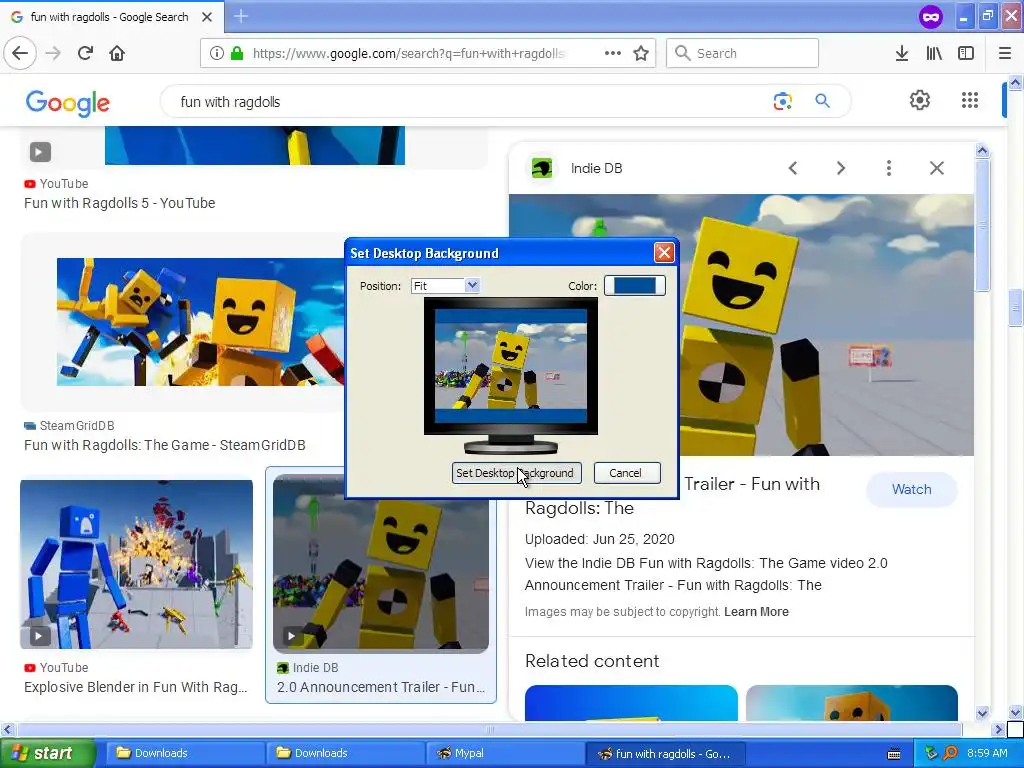Open '2.0 Announcement Trailer' Indie DB result
Screen dimensions: 1024x768
tap(381, 687)
